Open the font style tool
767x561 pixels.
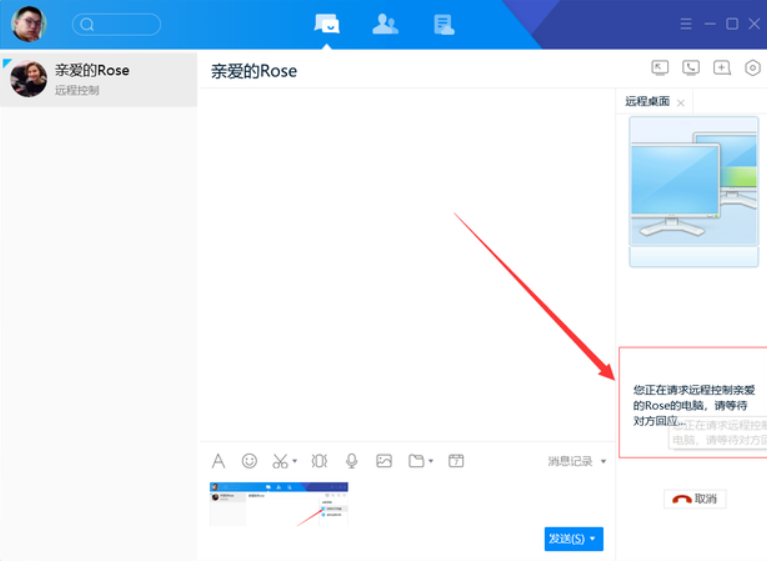(218, 461)
